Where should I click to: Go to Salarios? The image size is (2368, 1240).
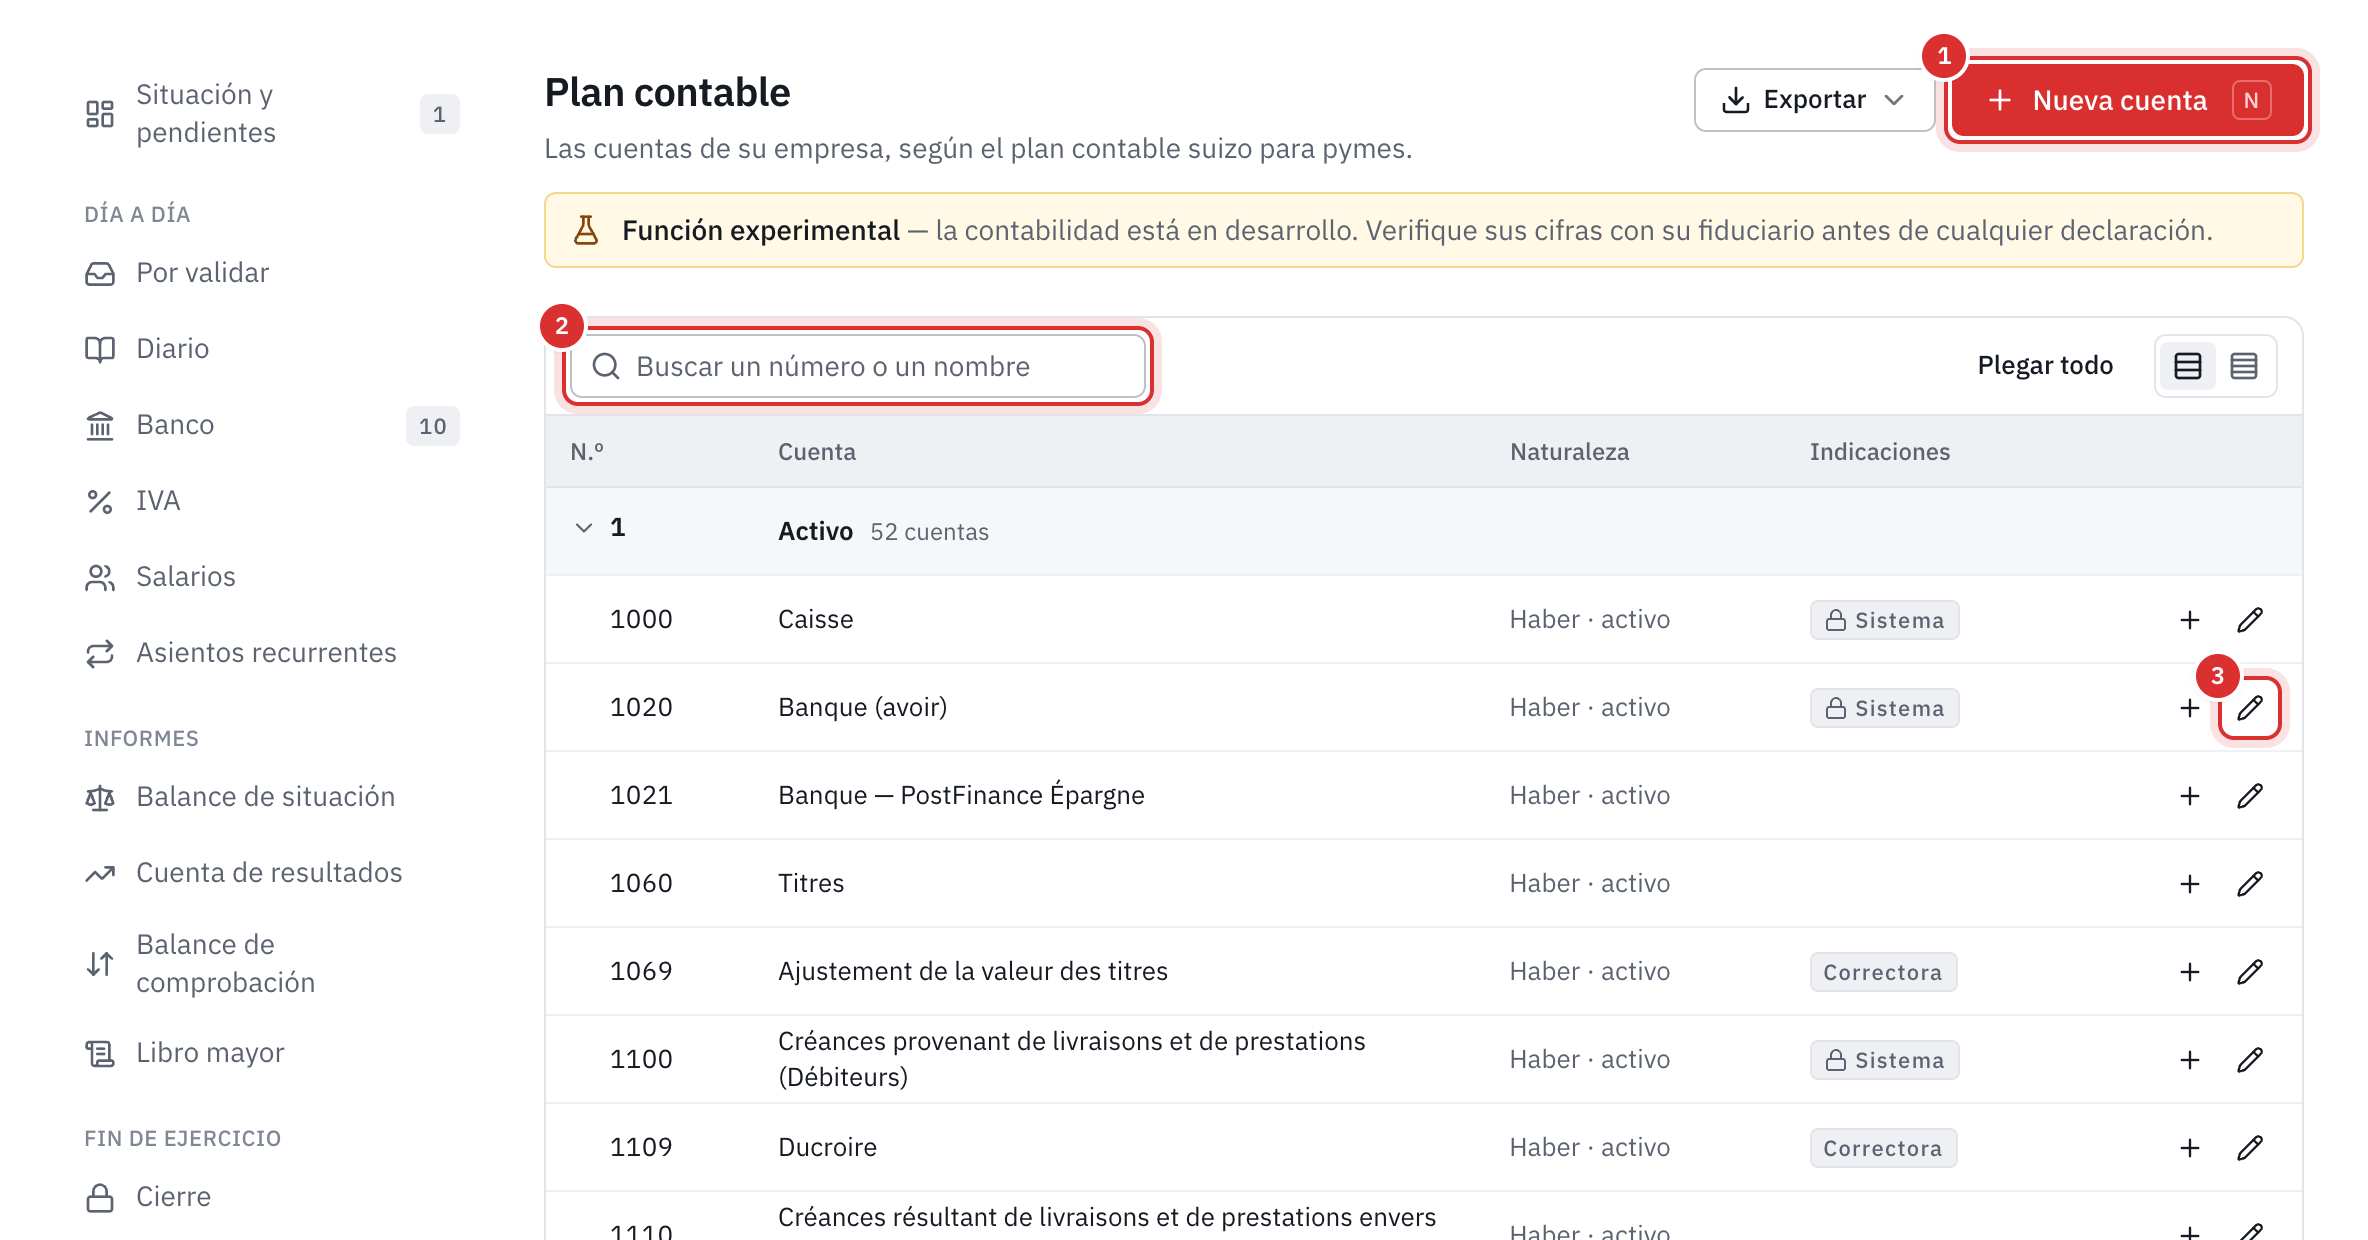coord(271,577)
